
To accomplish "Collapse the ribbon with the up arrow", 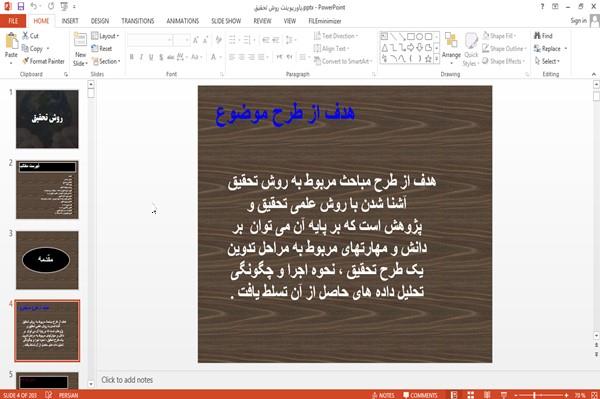I will click(594, 74).
